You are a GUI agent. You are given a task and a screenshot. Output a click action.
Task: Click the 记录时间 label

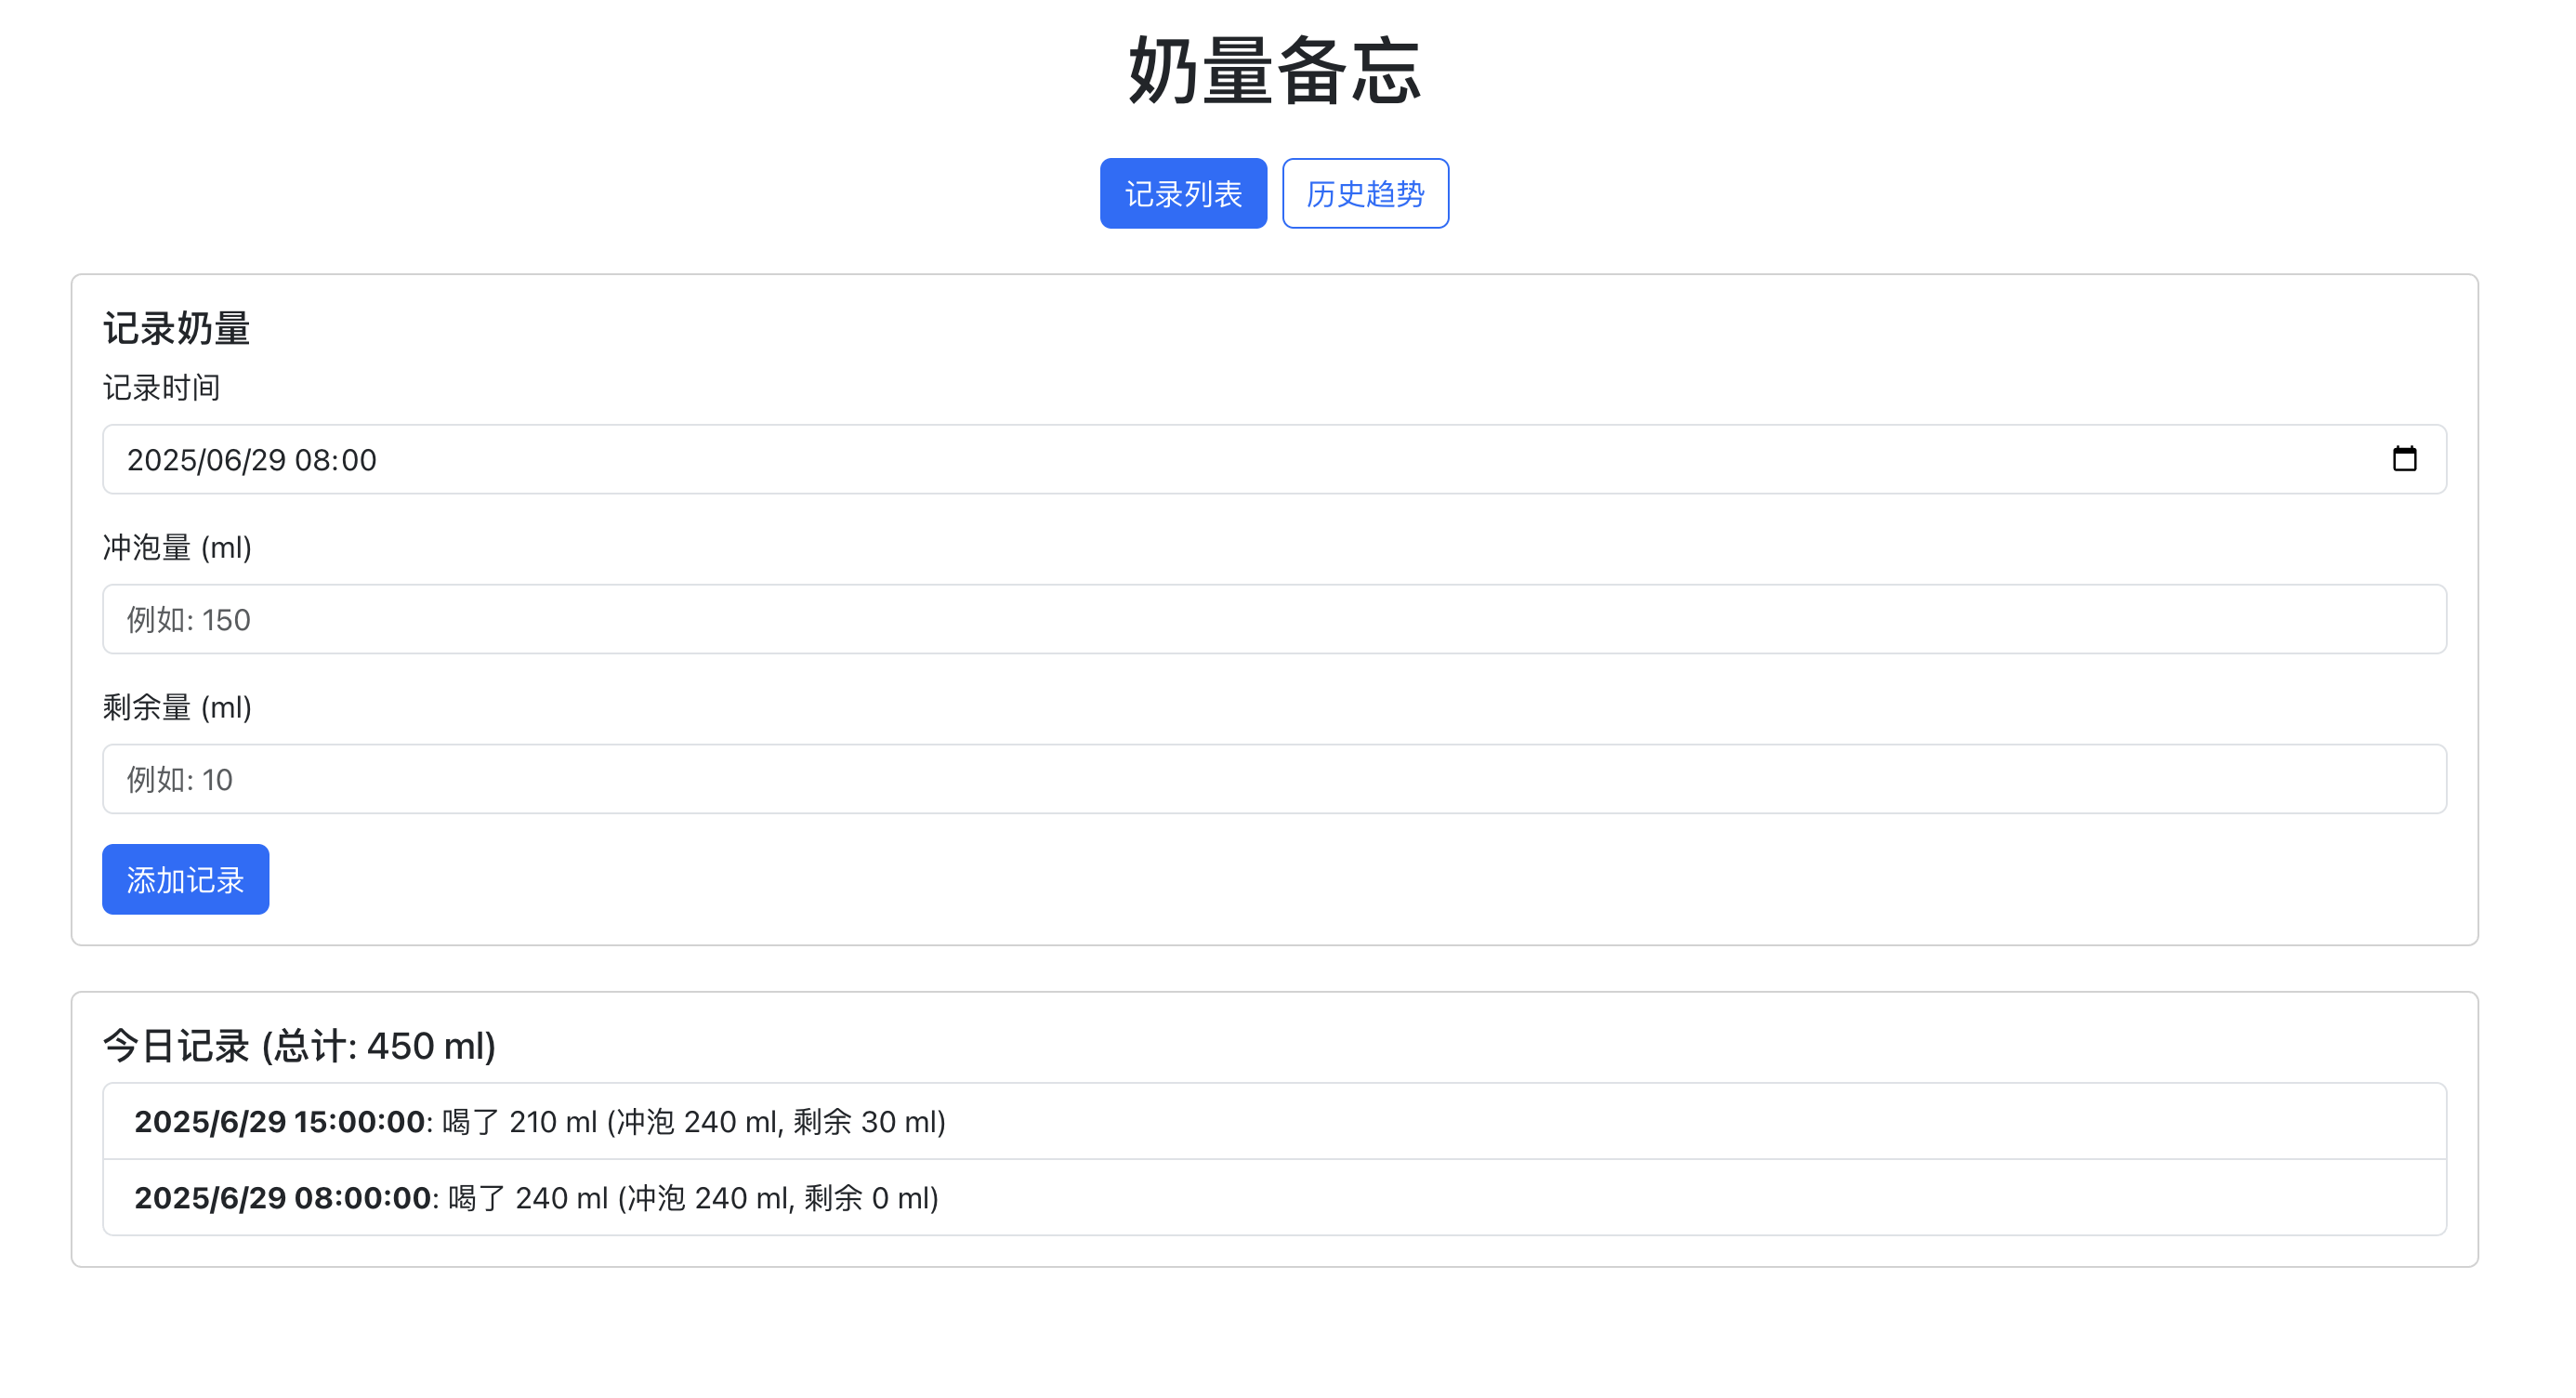point(160,387)
